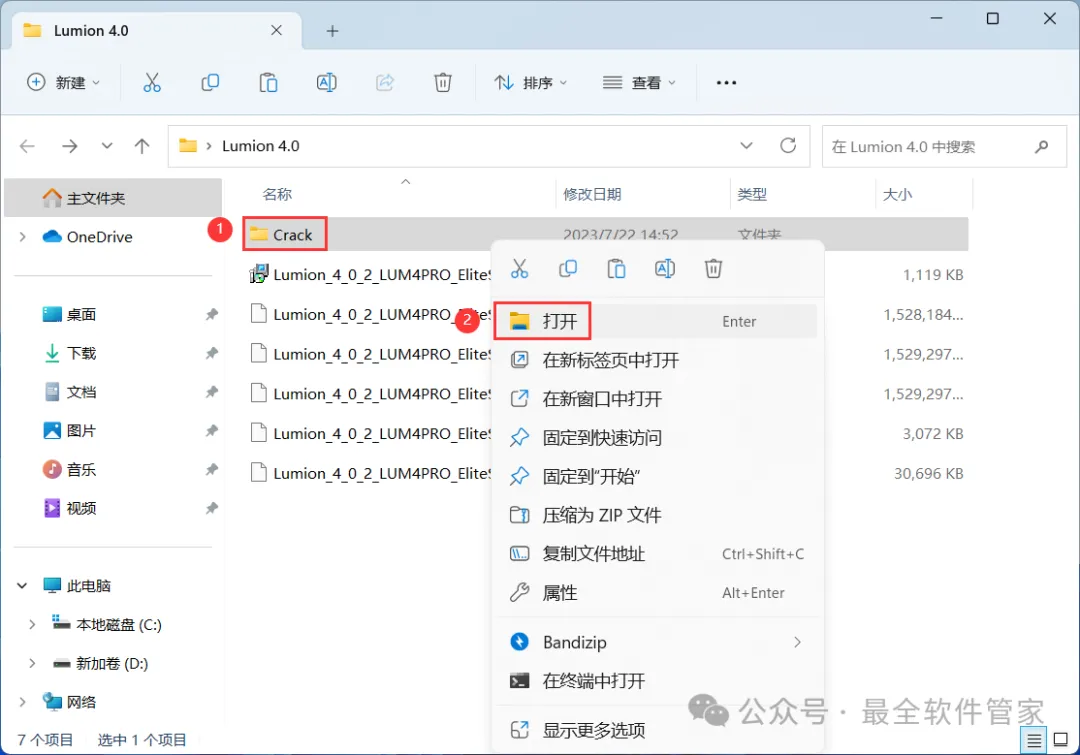This screenshot has width=1080, height=755.
Task: Select OneDrive in navigation pane
Action: (x=98, y=237)
